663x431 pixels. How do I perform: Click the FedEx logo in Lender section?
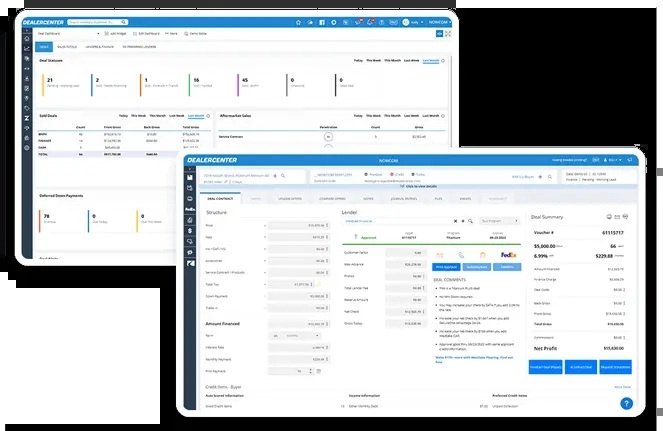tap(508, 255)
